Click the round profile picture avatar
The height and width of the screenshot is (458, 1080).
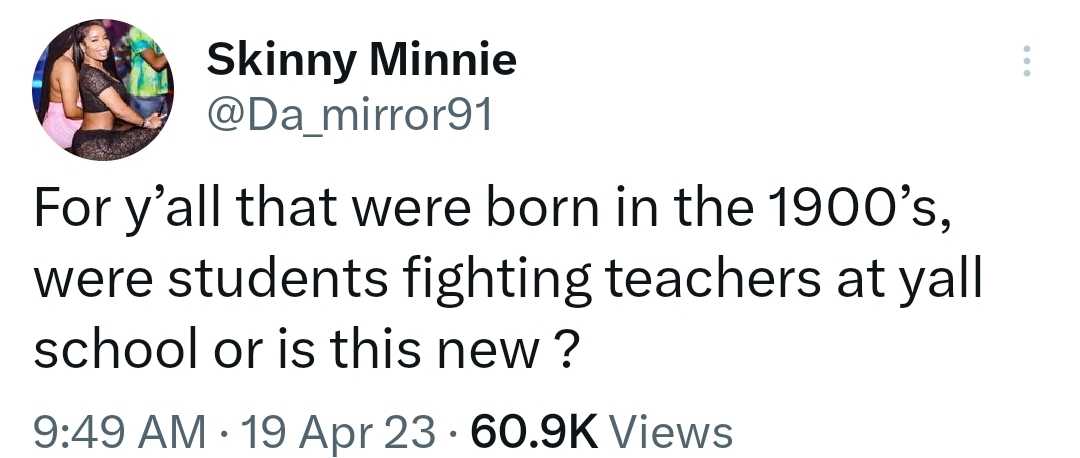click(x=103, y=90)
